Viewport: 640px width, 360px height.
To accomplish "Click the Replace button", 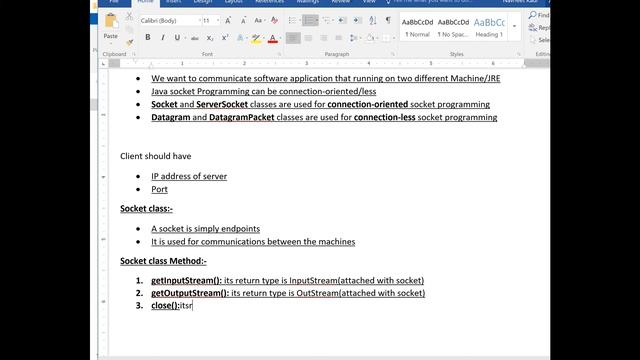I will click(x=539, y=28).
